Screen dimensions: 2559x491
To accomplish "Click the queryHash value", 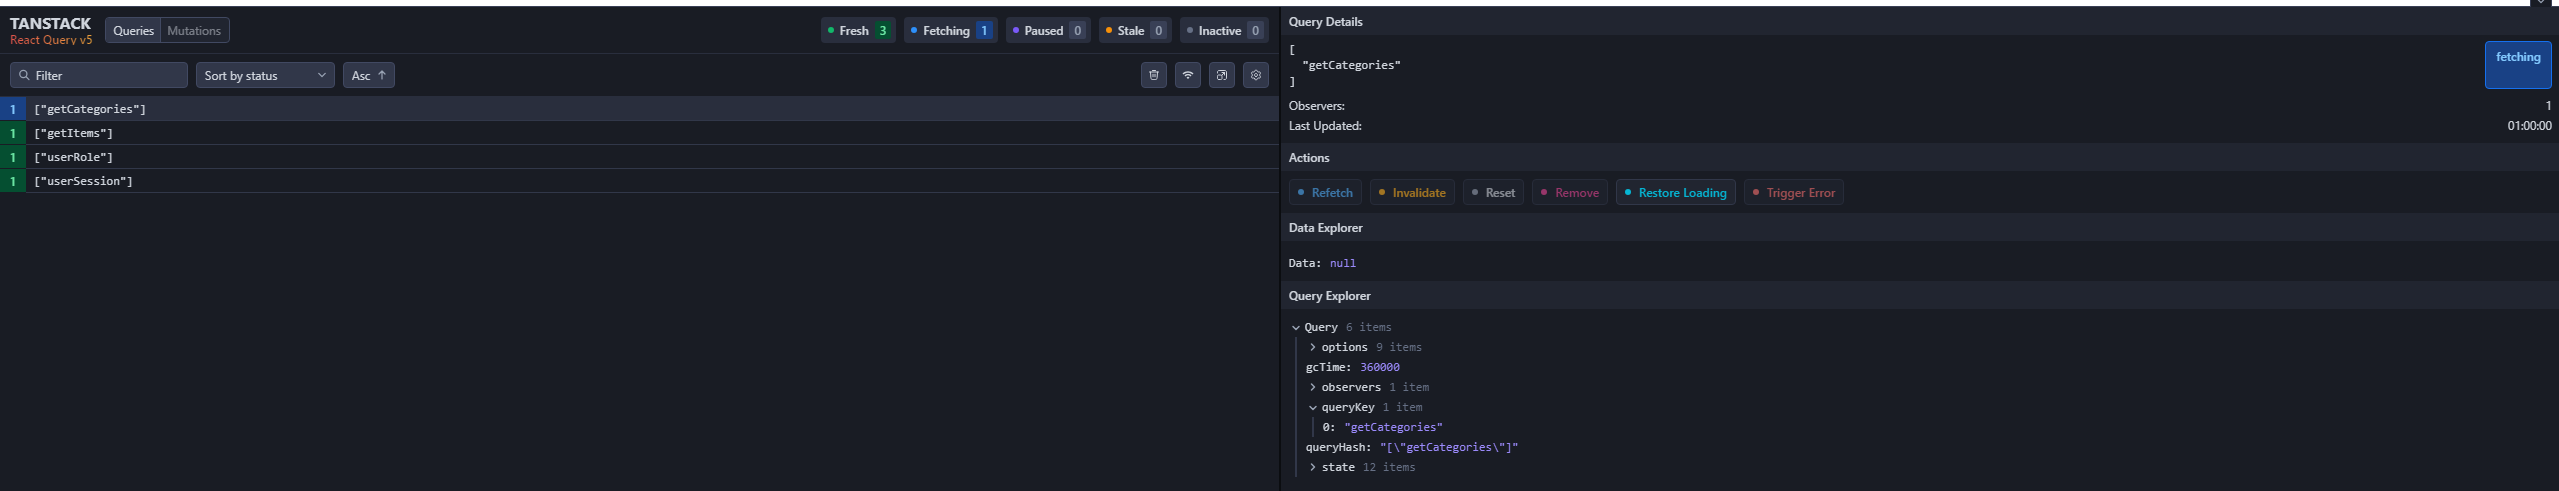I will [x=1449, y=447].
